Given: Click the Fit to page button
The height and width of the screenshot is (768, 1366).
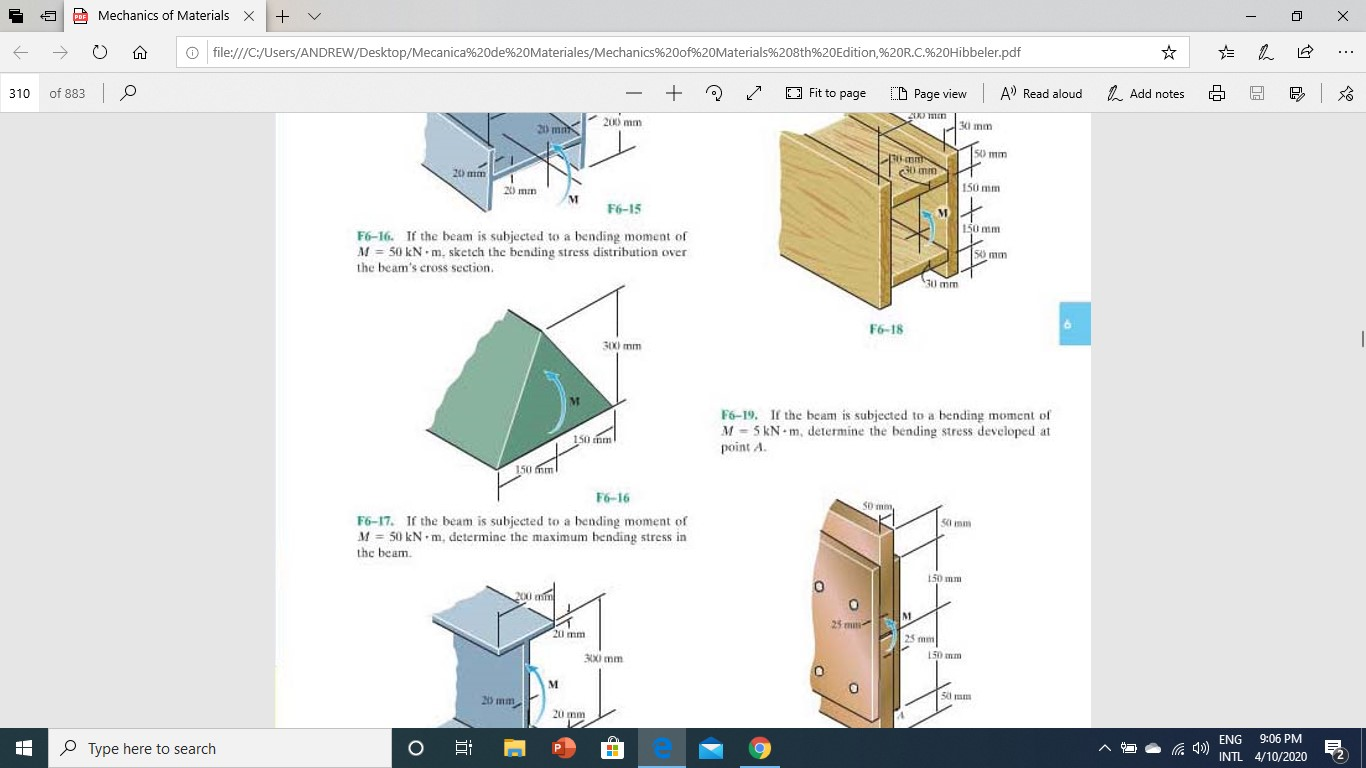Looking at the screenshot, I should 826,93.
